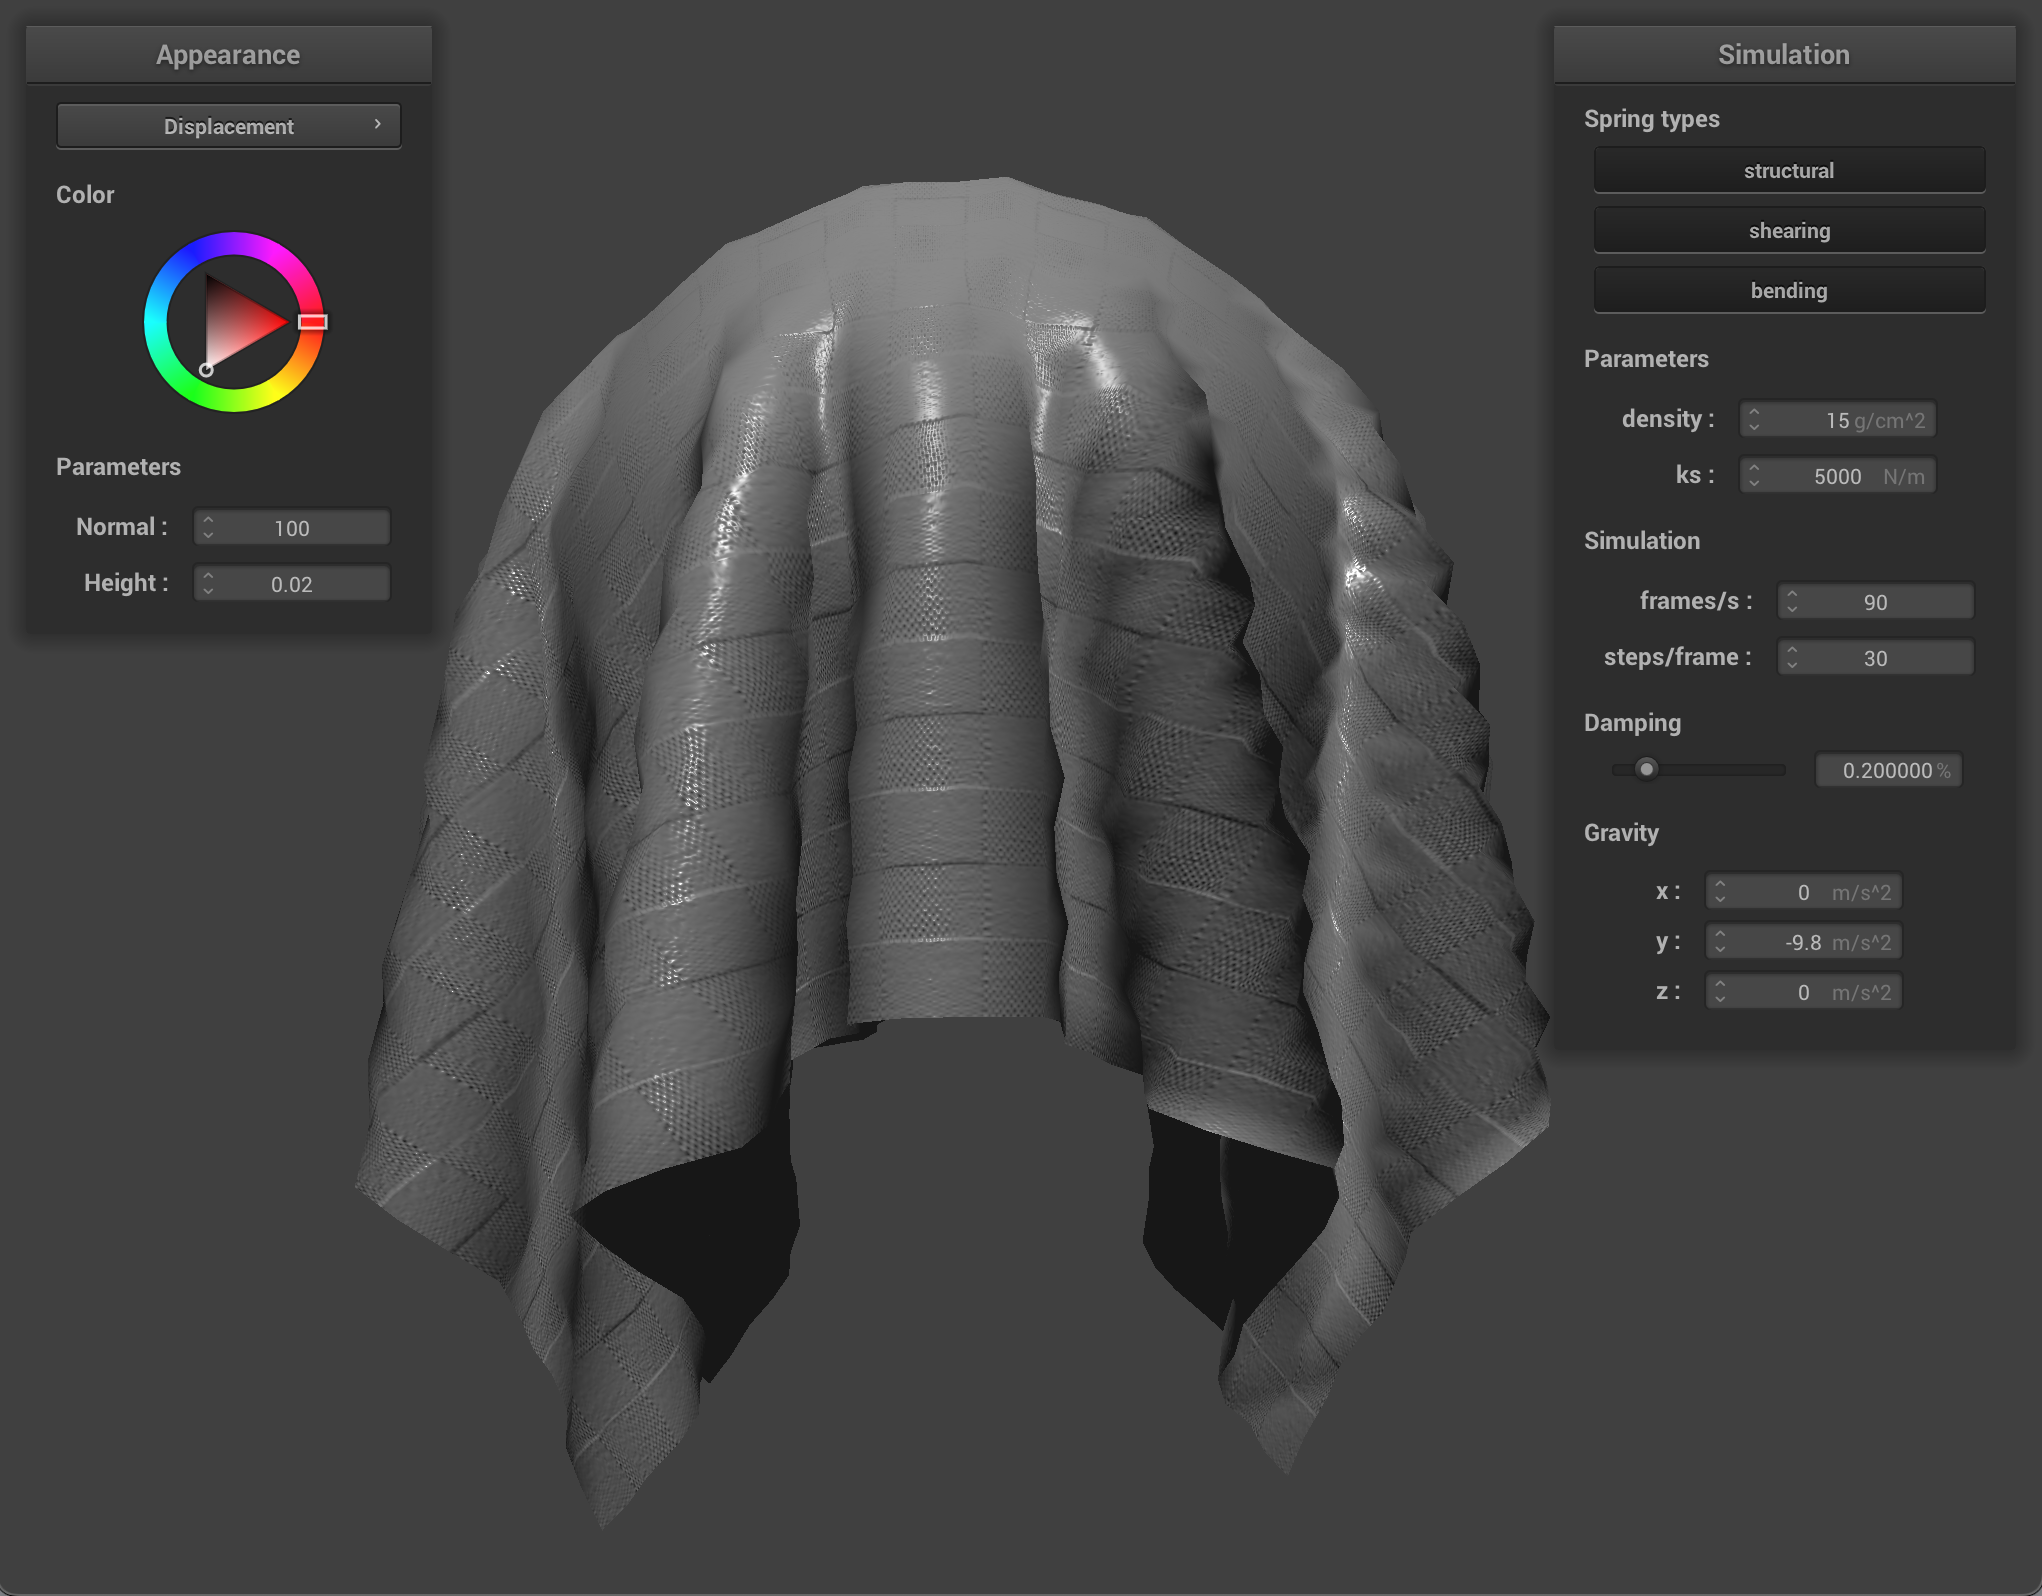Click the "Color" section label
This screenshot has height=1596, width=2042.
point(85,195)
